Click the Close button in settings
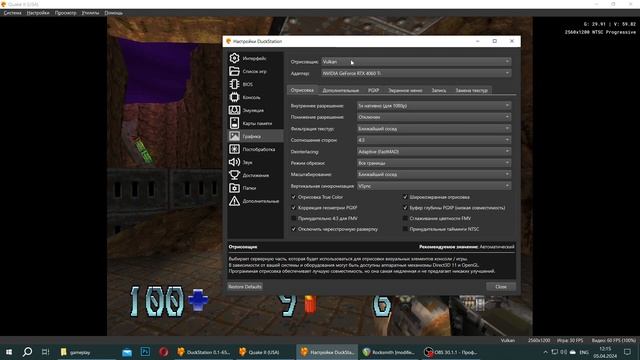Viewport: 640px width, 360px height. (501, 287)
